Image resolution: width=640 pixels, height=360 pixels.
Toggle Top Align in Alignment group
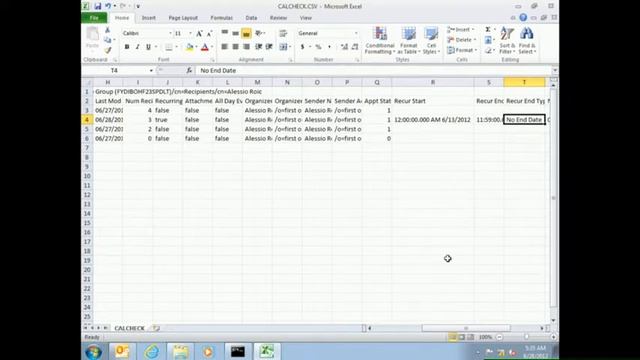pos(224,33)
